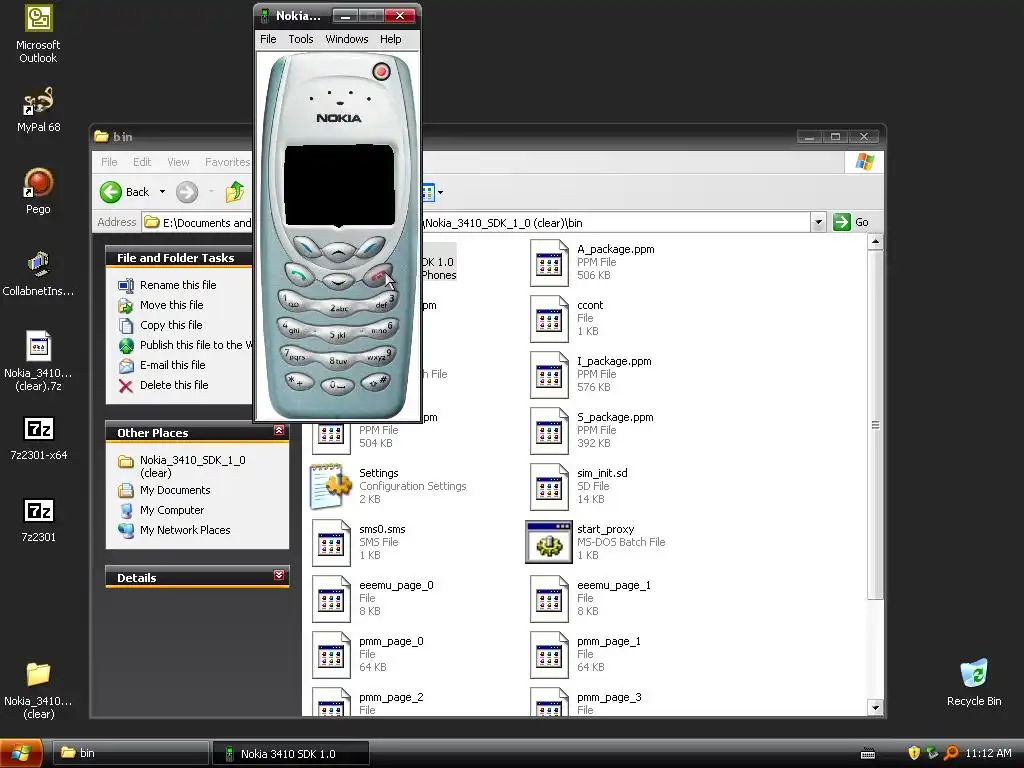The width and height of the screenshot is (1024, 768).
Task: Click Copy this file task link
Action: point(171,325)
